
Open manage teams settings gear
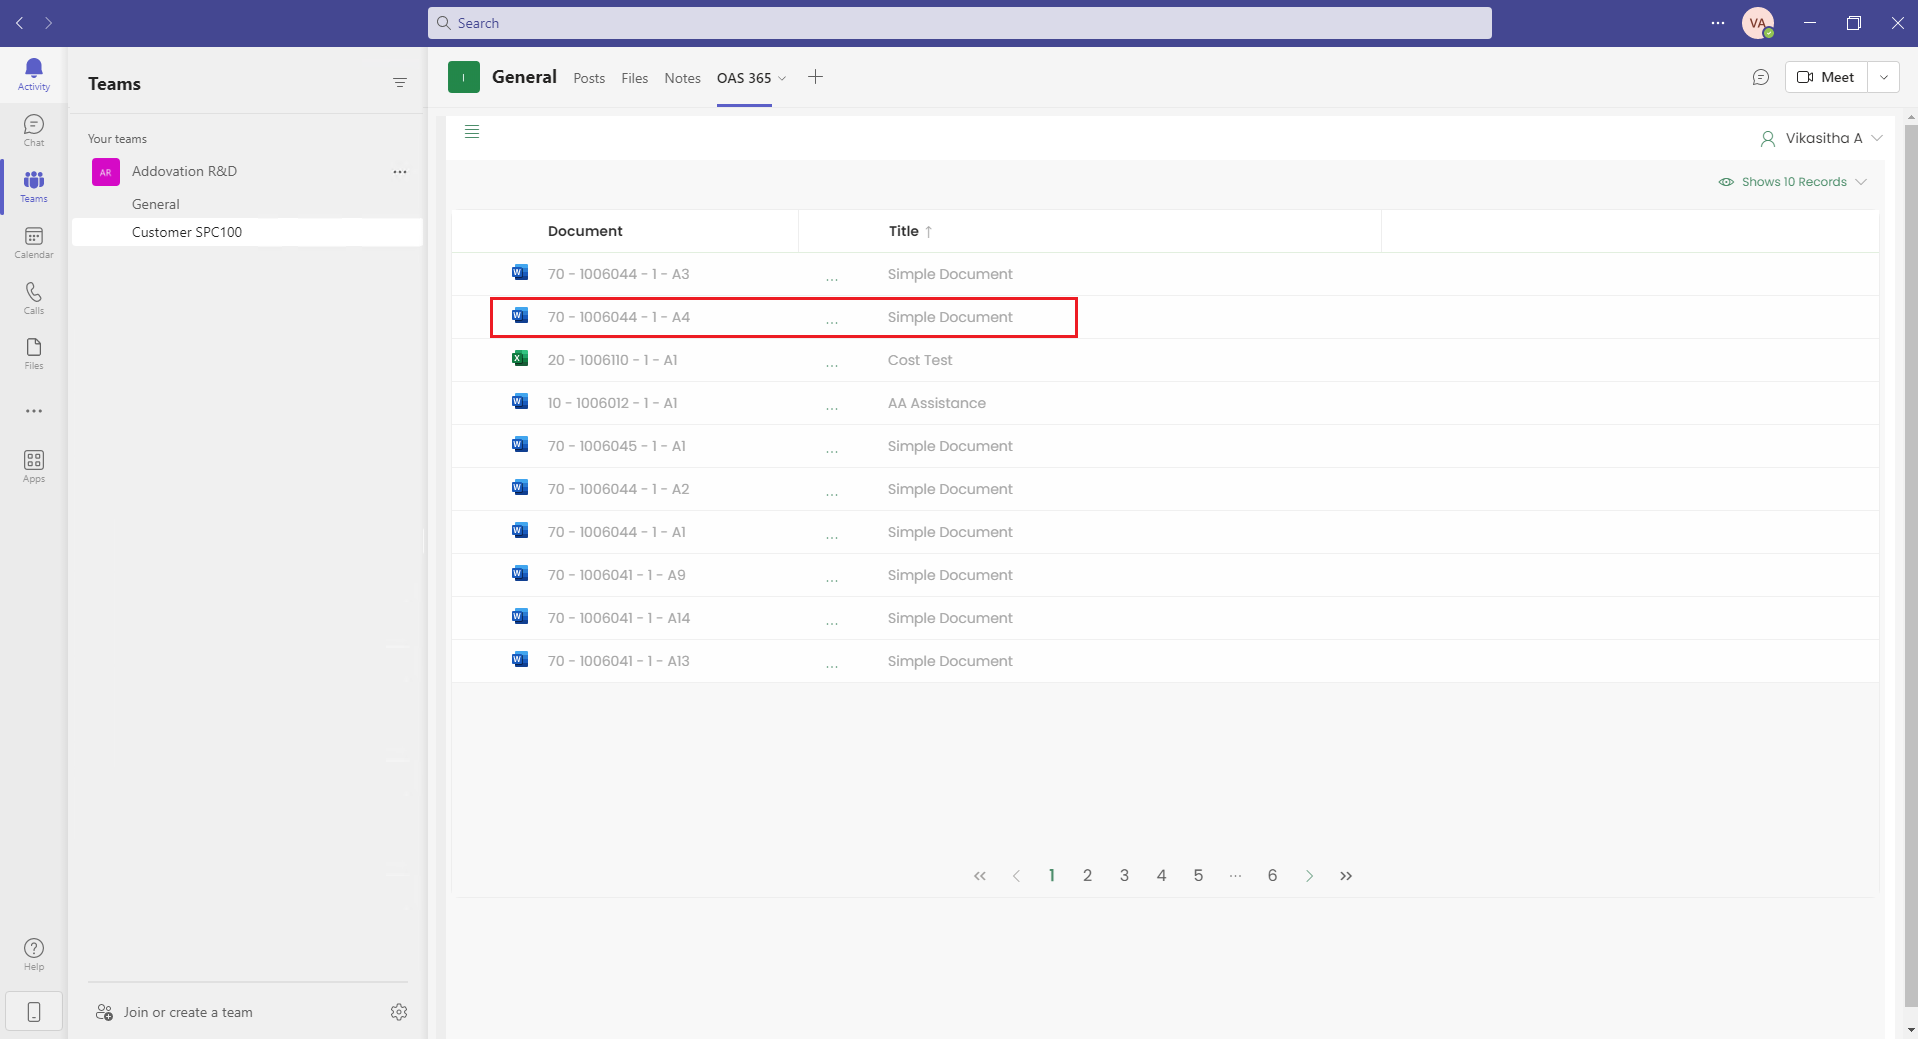[x=399, y=1012]
